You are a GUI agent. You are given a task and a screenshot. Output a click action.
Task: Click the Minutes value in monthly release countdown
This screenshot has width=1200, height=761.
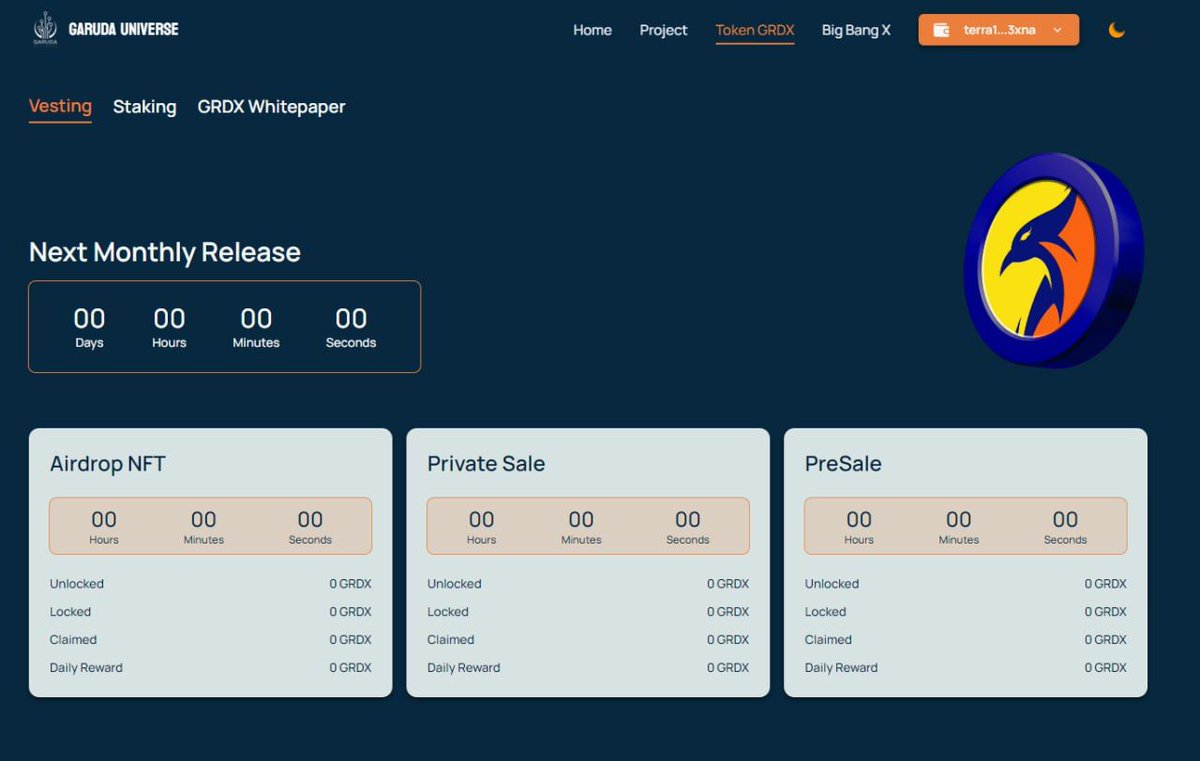click(256, 319)
